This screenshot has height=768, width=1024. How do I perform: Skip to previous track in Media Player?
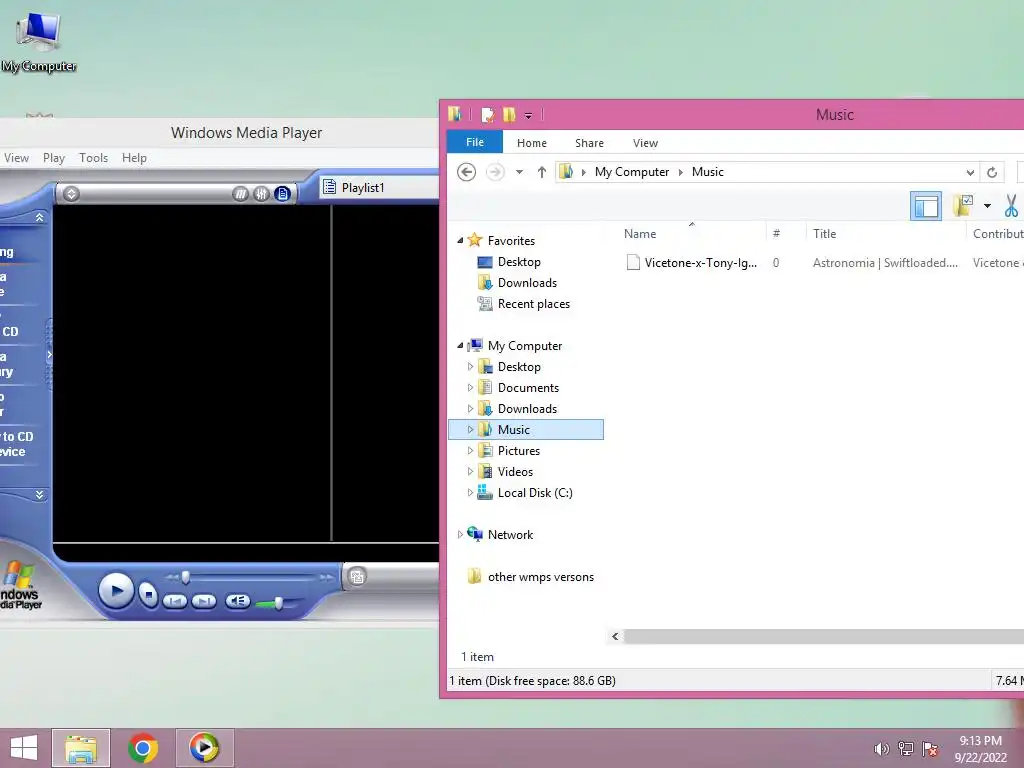(x=174, y=601)
